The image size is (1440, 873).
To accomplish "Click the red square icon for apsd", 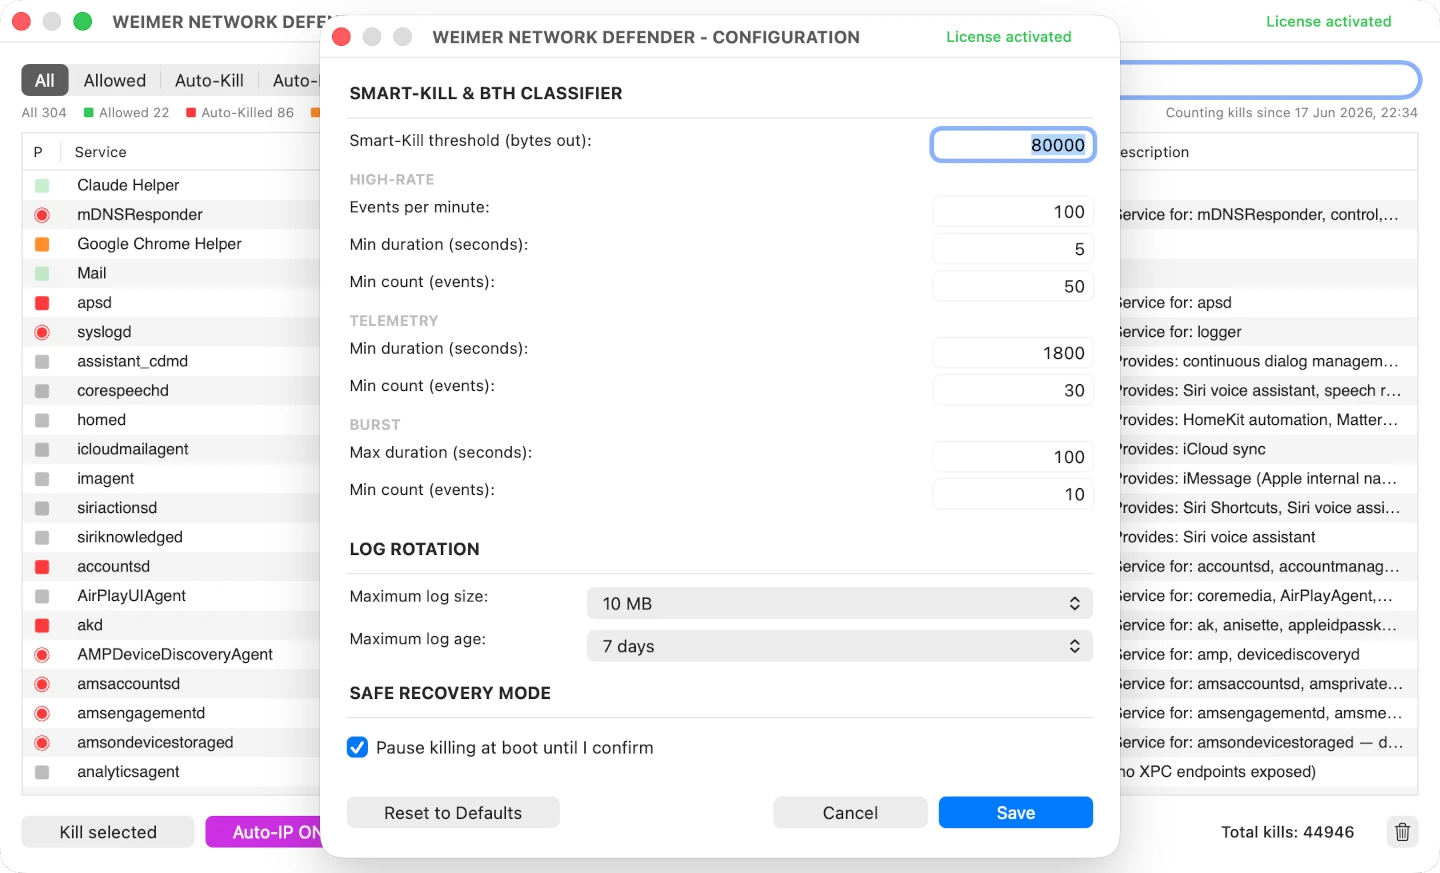I will coord(42,303).
